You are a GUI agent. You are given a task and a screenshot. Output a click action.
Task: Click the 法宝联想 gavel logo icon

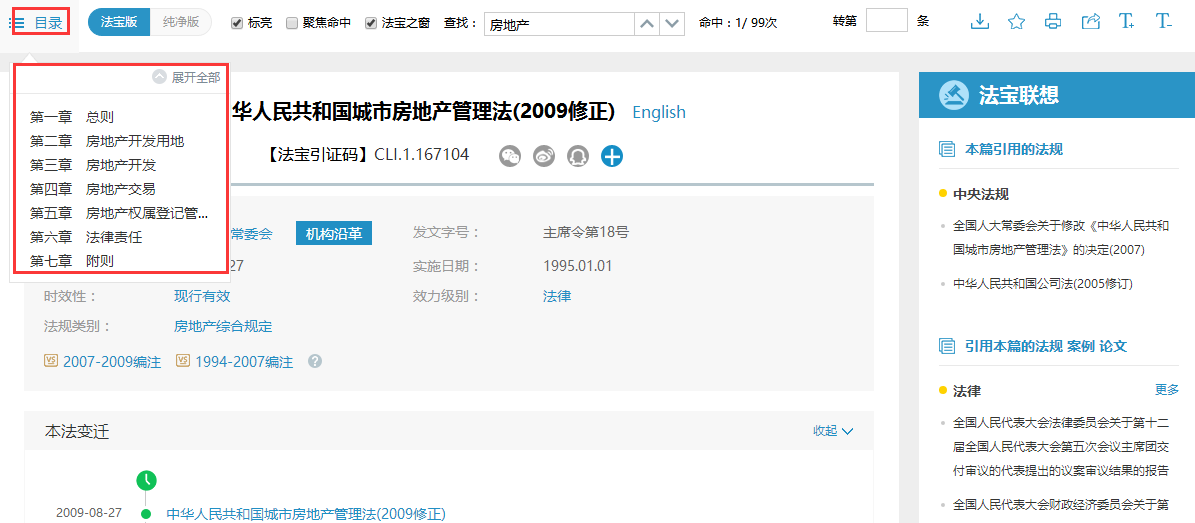pyautogui.click(x=952, y=95)
